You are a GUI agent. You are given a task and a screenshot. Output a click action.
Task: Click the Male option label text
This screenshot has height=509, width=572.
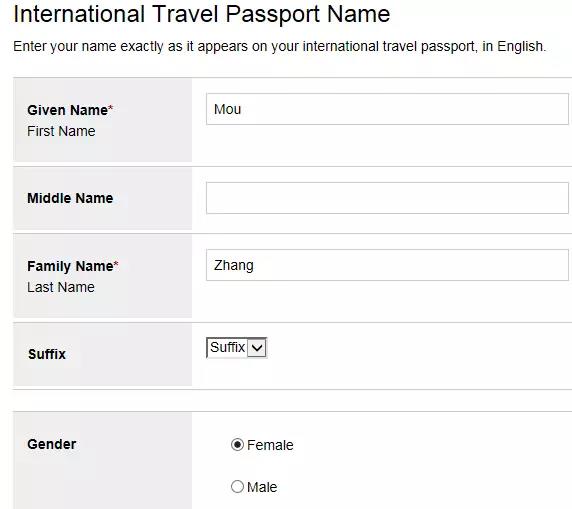coord(262,487)
